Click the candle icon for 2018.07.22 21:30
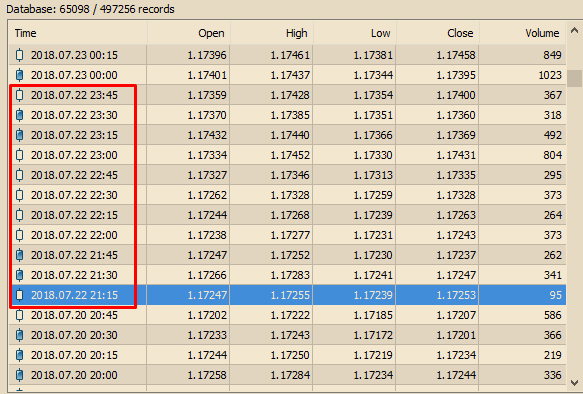583x394 pixels. [x=20, y=275]
